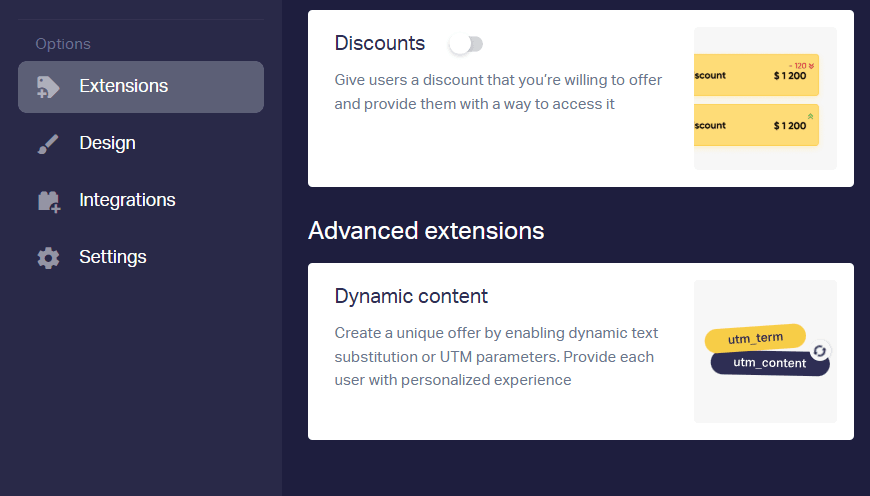Select the Discounts card heading

(x=380, y=43)
